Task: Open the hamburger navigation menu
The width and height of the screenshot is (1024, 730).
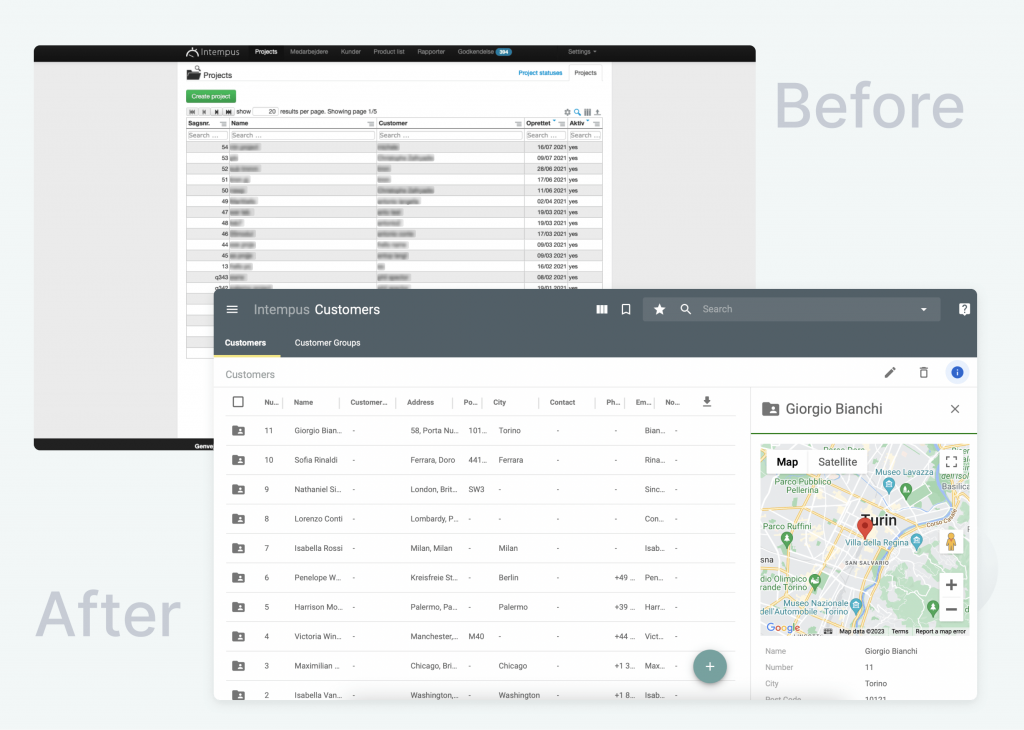Action: pos(232,310)
